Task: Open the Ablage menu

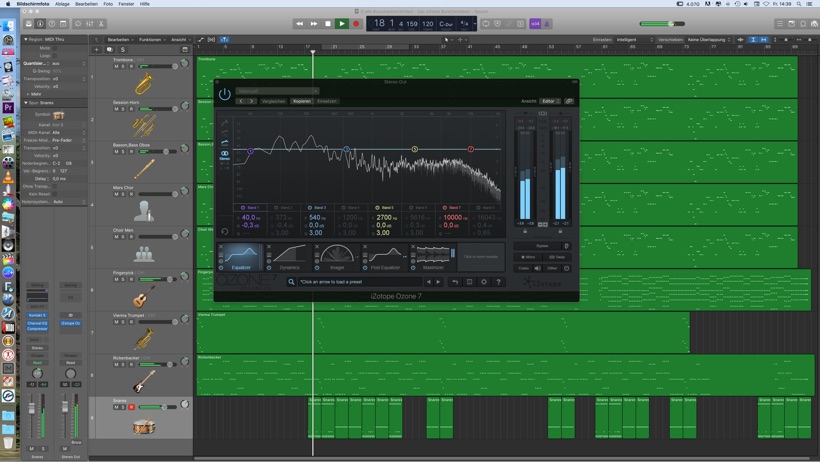Action: click(62, 4)
